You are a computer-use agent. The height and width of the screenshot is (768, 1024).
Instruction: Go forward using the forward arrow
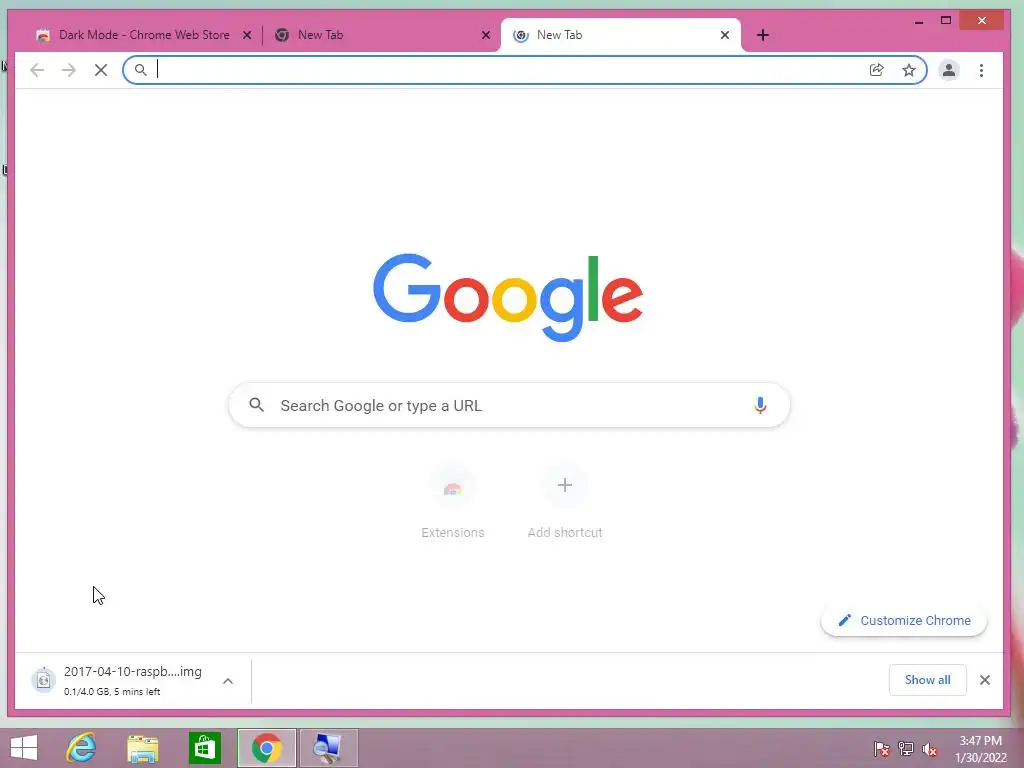(69, 70)
